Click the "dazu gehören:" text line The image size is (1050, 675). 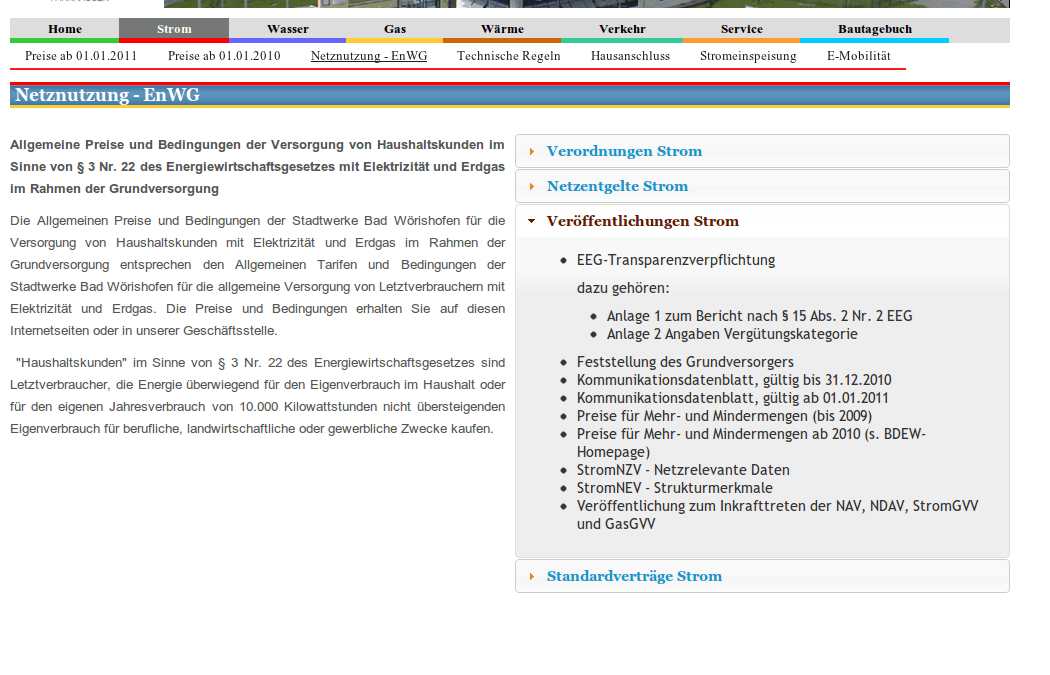[x=623, y=289]
